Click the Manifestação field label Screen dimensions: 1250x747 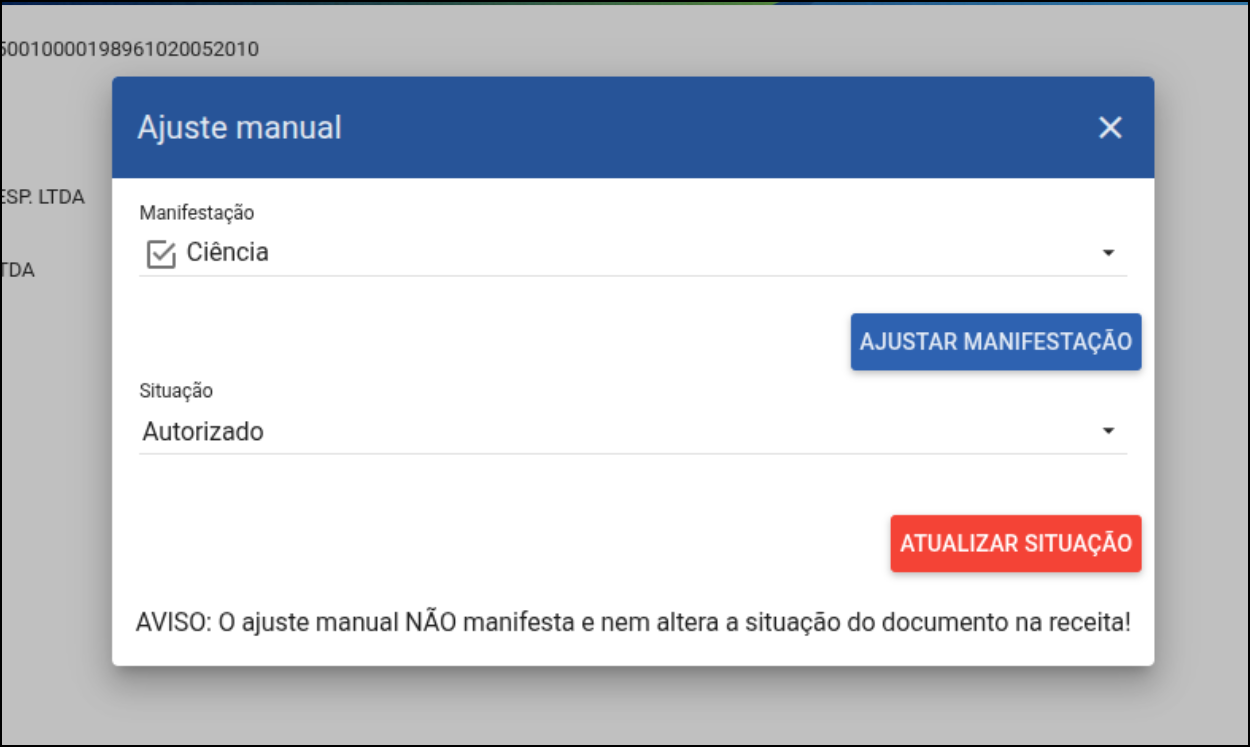tap(197, 213)
